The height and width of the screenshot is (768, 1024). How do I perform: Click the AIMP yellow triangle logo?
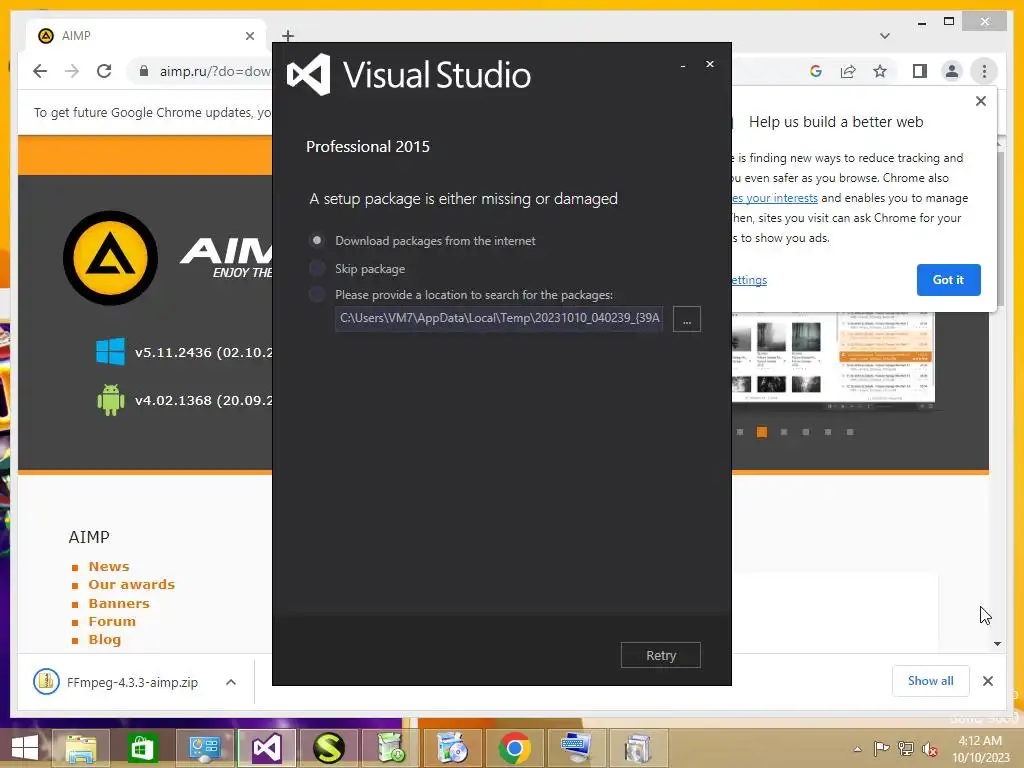point(110,258)
